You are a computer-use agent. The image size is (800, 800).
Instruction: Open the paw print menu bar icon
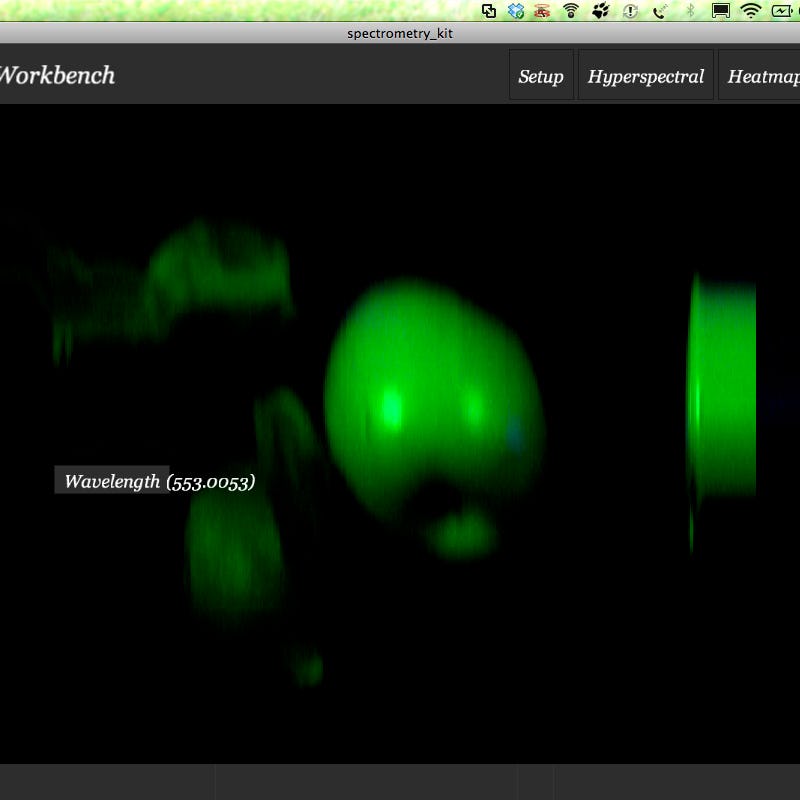point(601,11)
